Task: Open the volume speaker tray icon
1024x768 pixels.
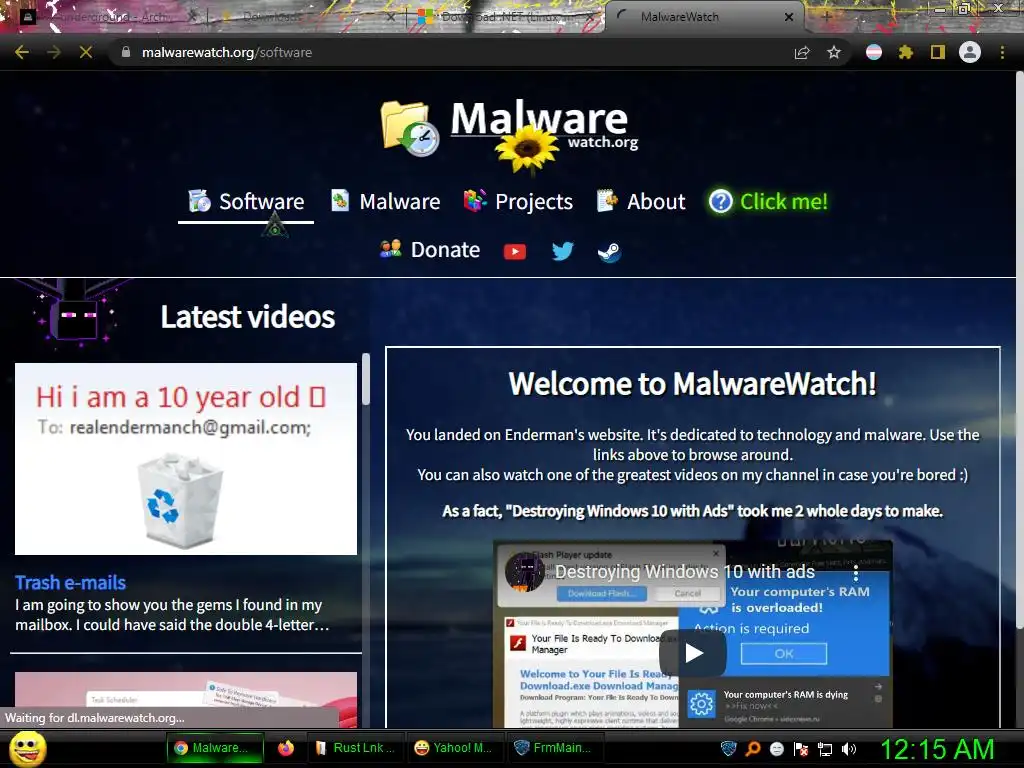Action: point(849,749)
